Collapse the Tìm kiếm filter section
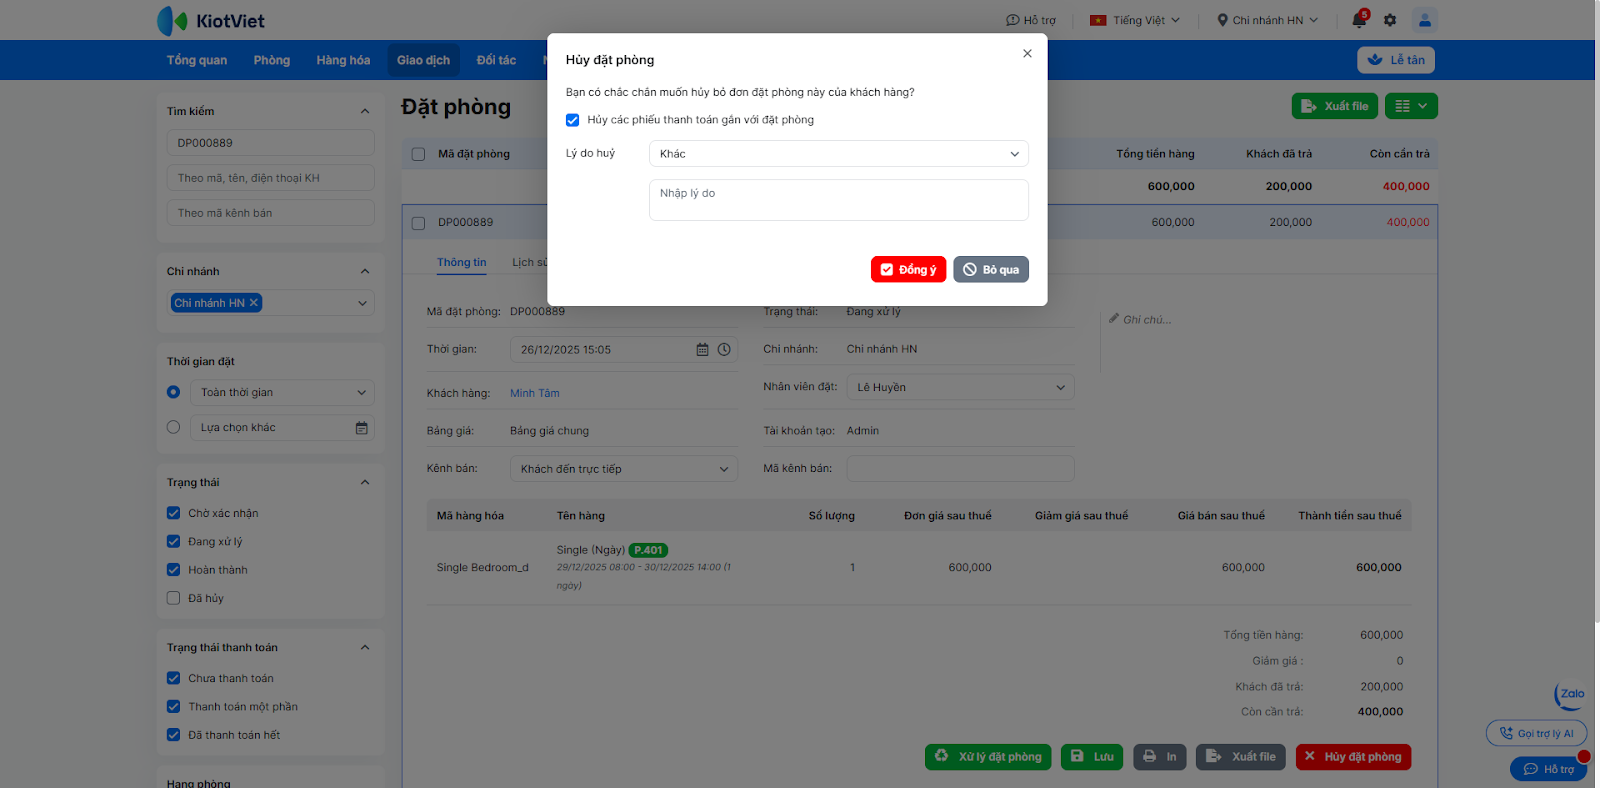This screenshot has width=1600, height=788. click(x=365, y=111)
